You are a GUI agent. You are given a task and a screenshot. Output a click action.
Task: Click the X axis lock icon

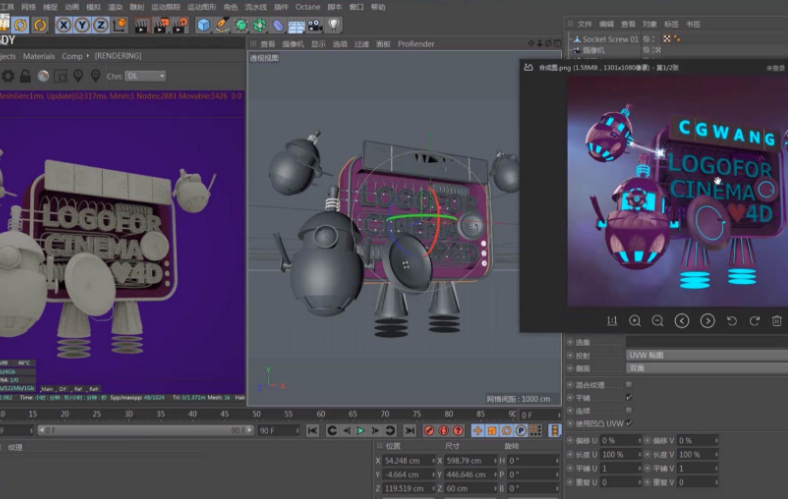click(x=64, y=24)
